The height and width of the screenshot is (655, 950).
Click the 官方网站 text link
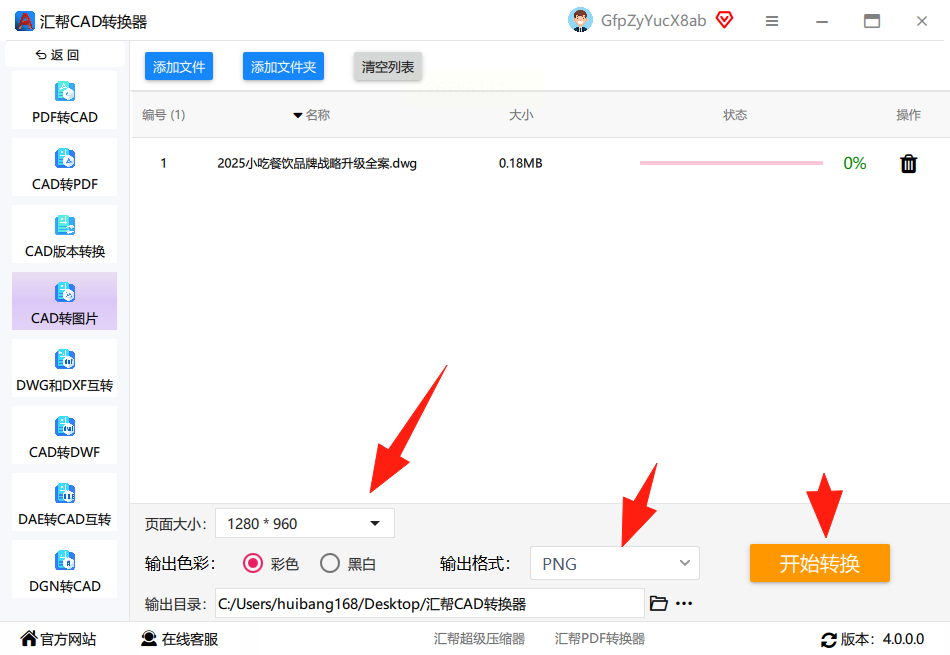pyautogui.click(x=68, y=639)
